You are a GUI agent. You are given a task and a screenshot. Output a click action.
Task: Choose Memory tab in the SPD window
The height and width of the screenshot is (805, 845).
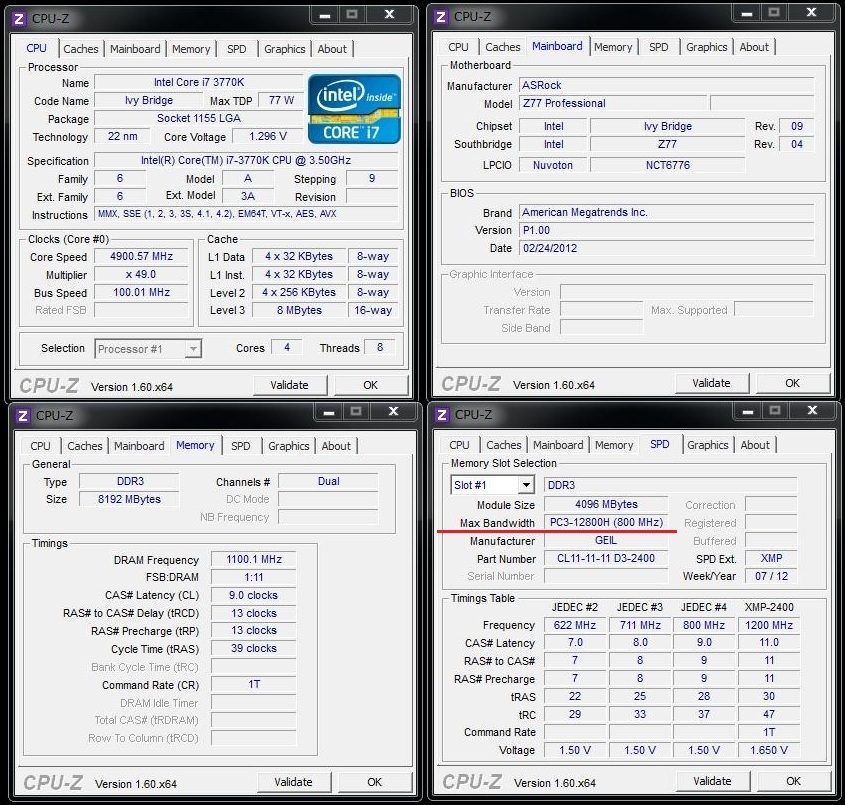(614, 445)
